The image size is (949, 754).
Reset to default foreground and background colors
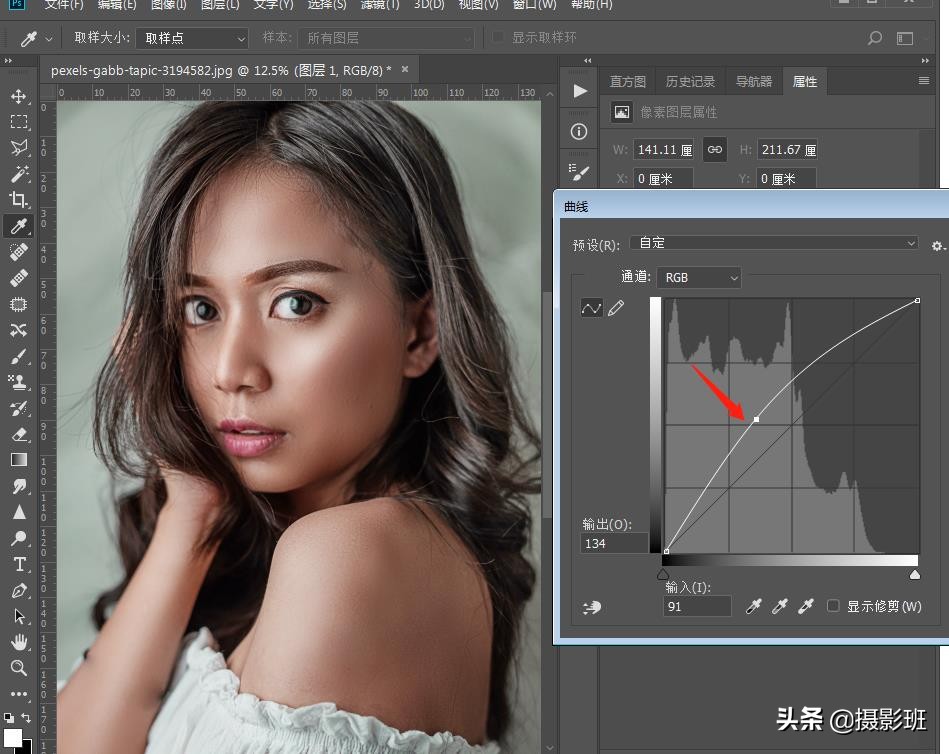pos(8,718)
